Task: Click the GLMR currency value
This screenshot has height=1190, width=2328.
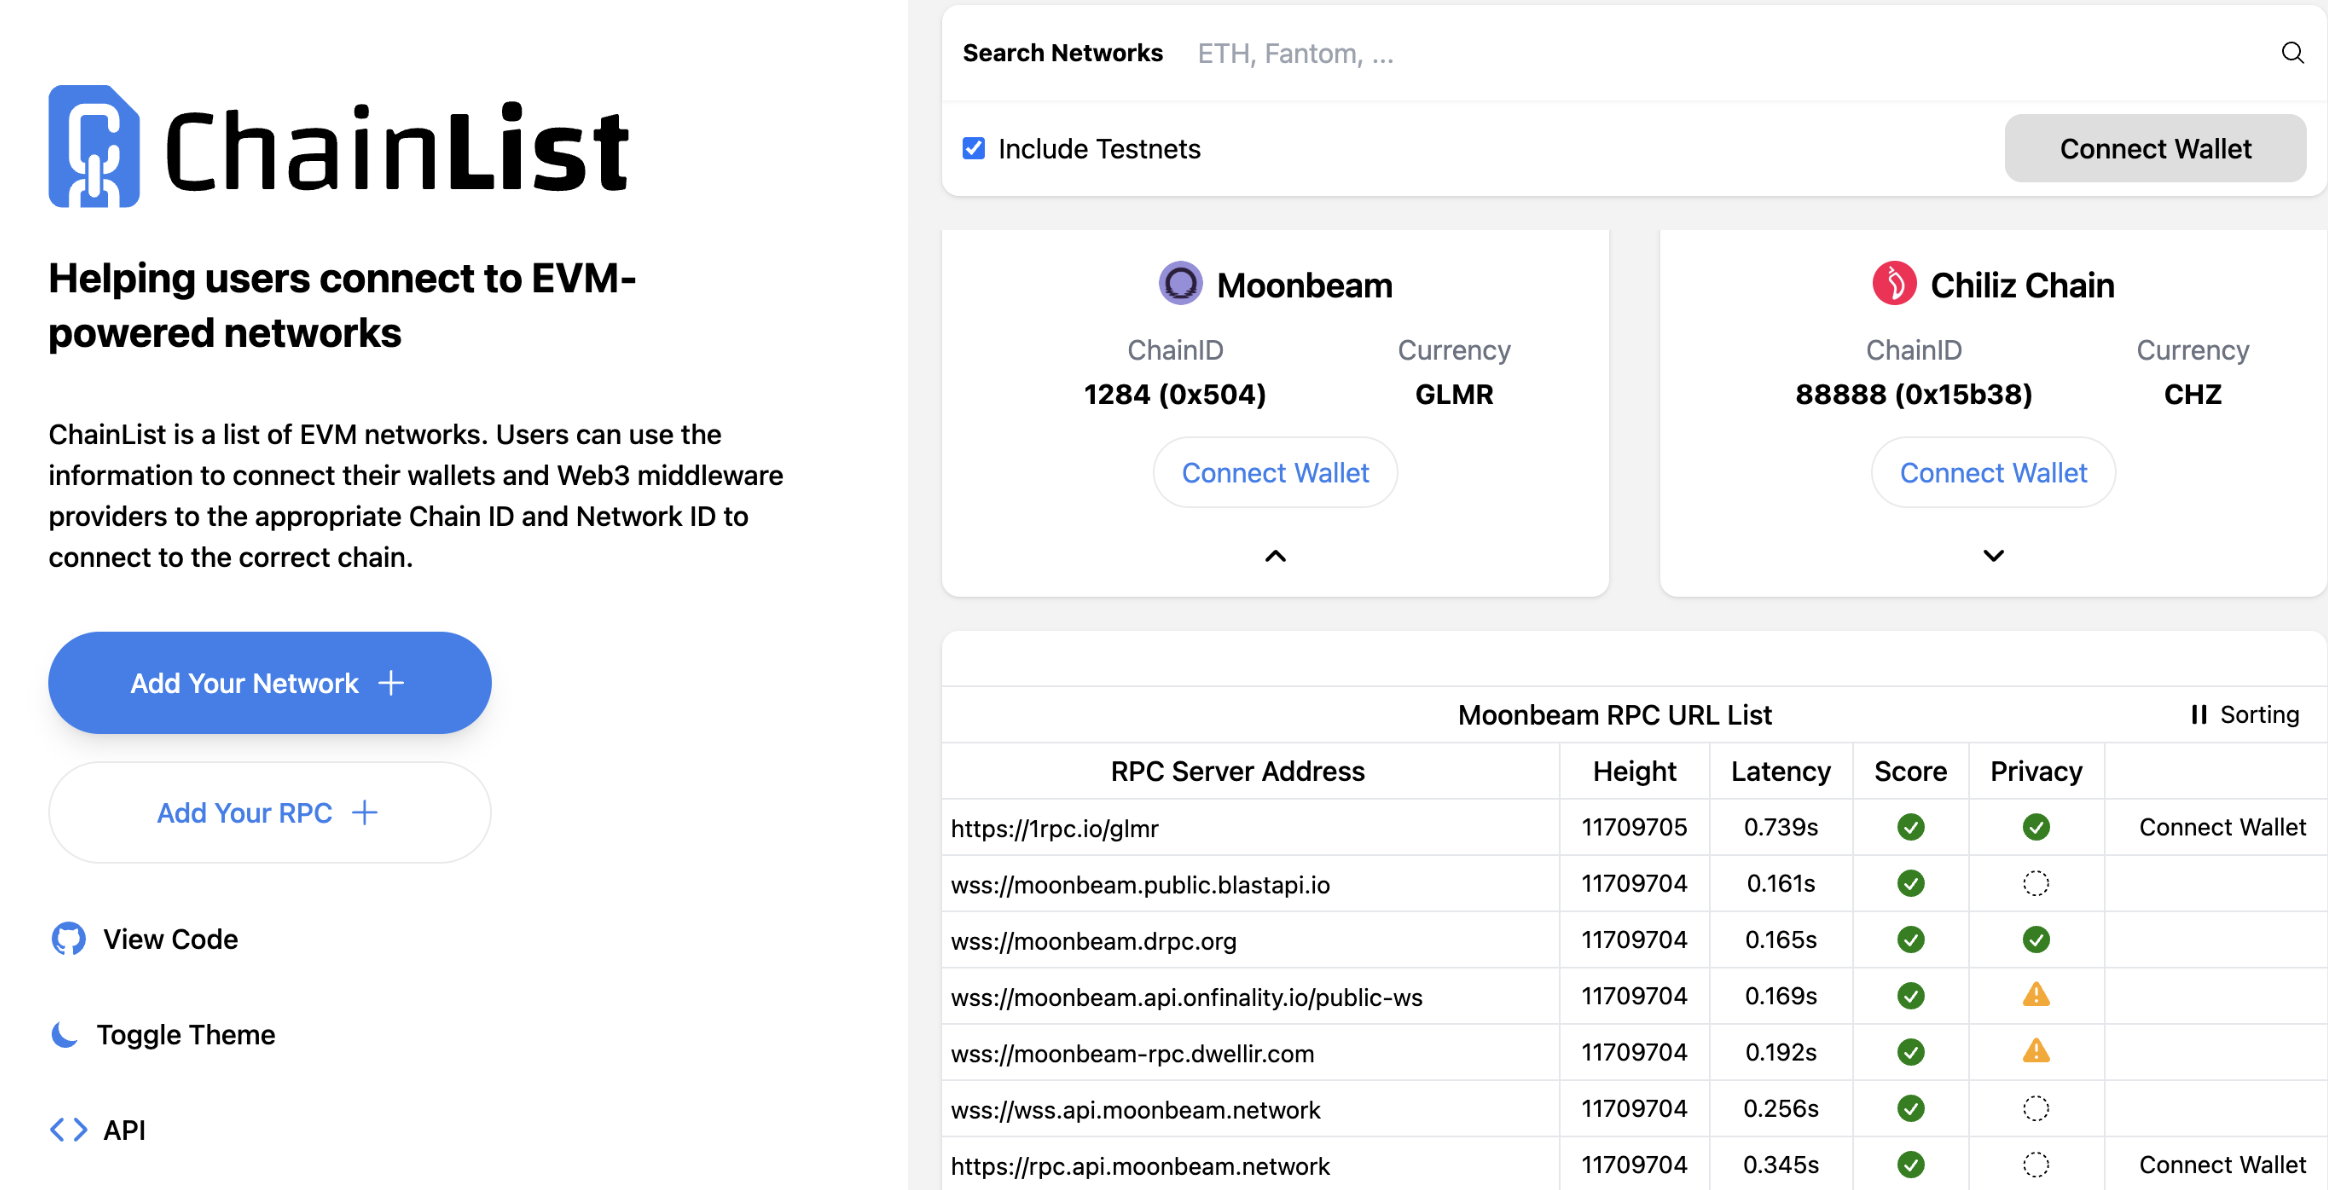Action: [1453, 394]
